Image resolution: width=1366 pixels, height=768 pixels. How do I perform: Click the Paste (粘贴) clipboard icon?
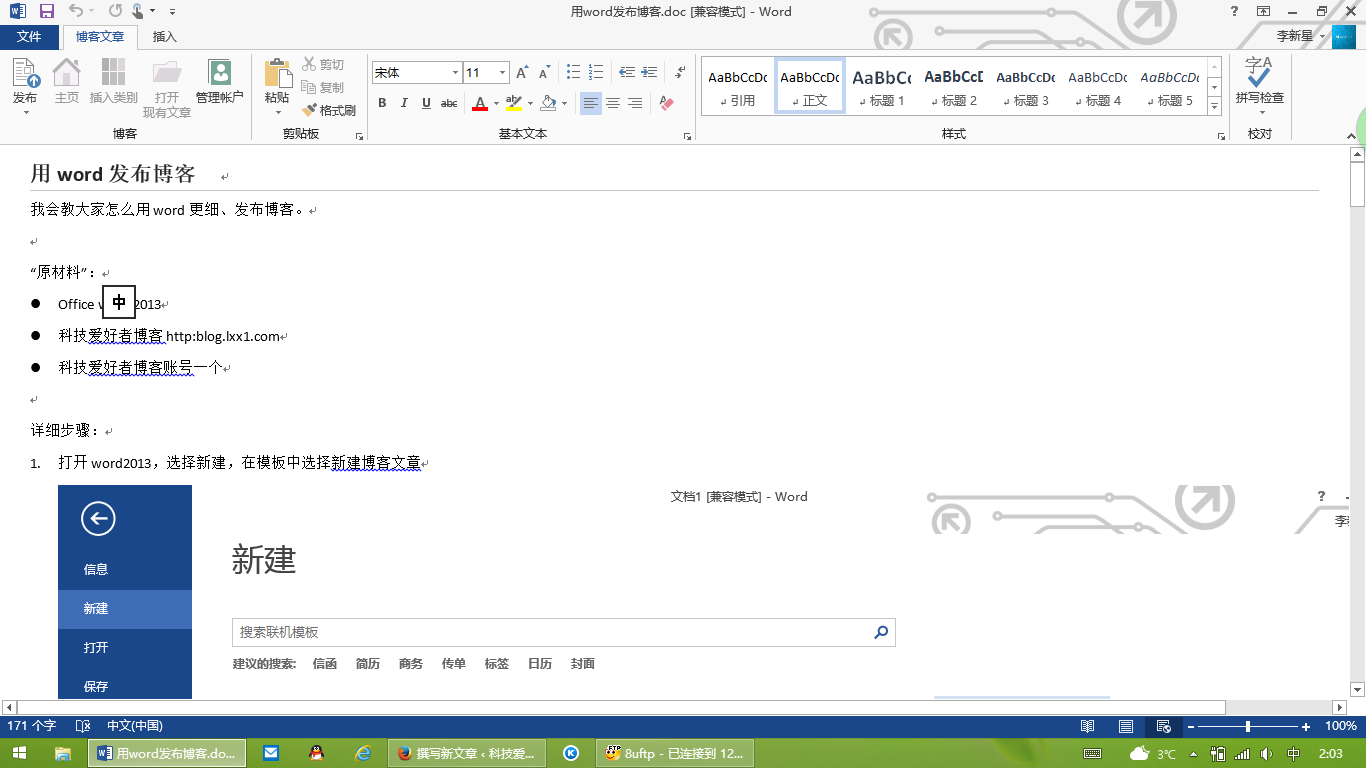tap(277, 84)
